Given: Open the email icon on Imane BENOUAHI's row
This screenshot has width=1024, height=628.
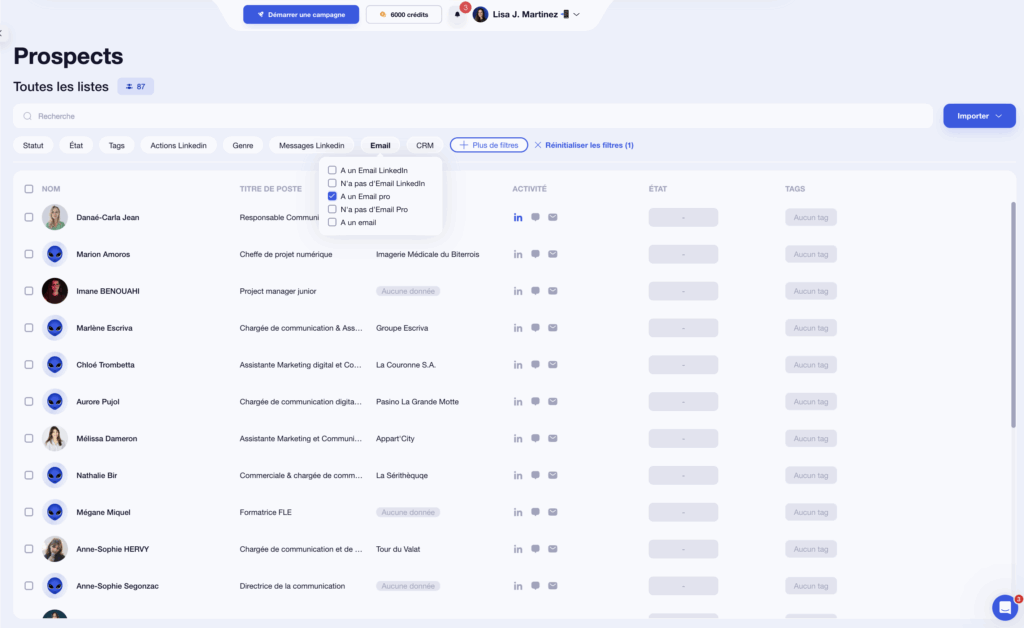Looking at the screenshot, I should (552, 291).
